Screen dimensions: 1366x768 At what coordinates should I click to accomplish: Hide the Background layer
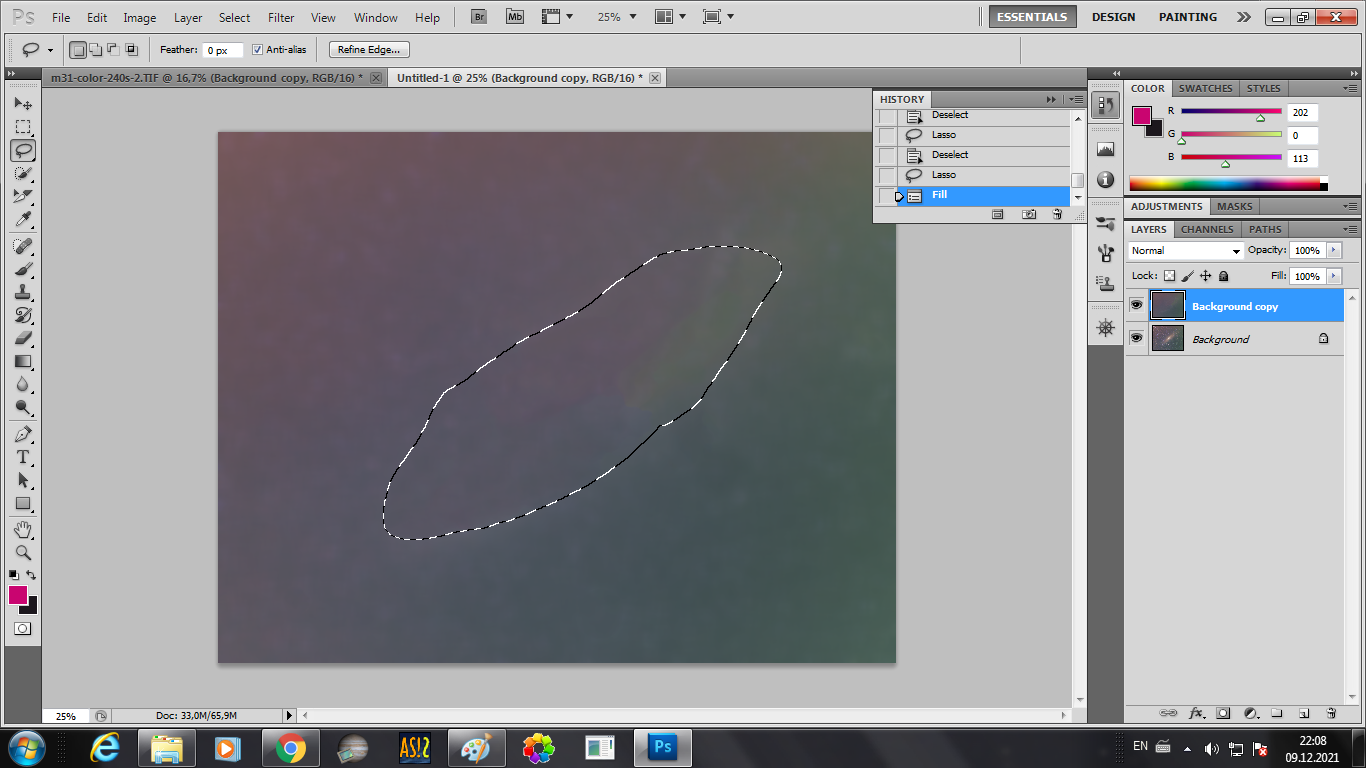[1136, 338]
